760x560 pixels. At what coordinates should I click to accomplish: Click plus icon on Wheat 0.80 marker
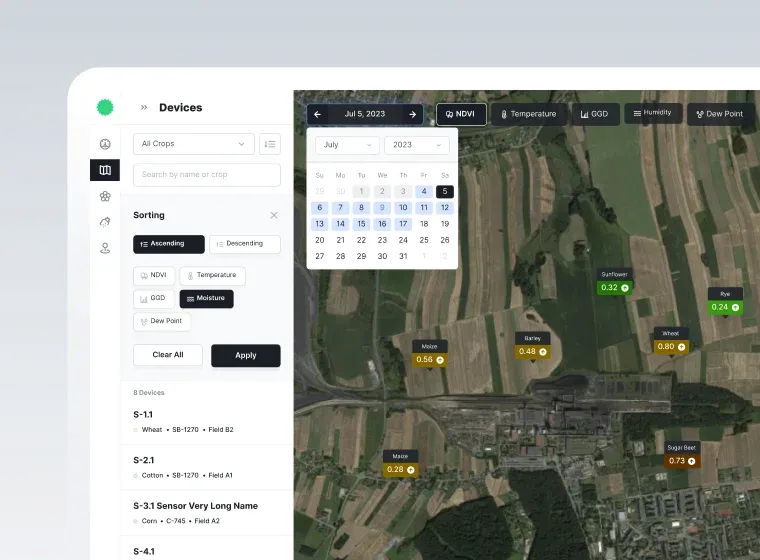[681, 347]
